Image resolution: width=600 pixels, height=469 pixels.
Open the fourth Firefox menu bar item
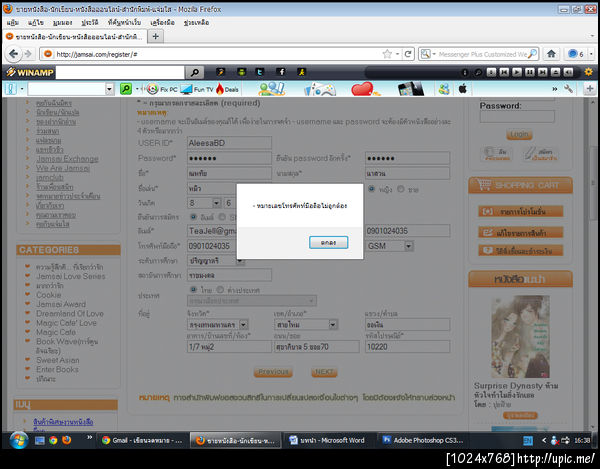click(x=90, y=23)
